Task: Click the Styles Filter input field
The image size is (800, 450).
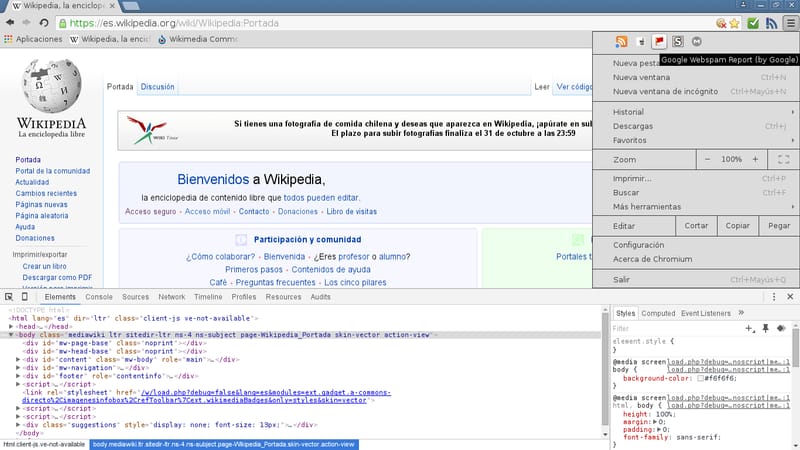Action: coord(676,329)
